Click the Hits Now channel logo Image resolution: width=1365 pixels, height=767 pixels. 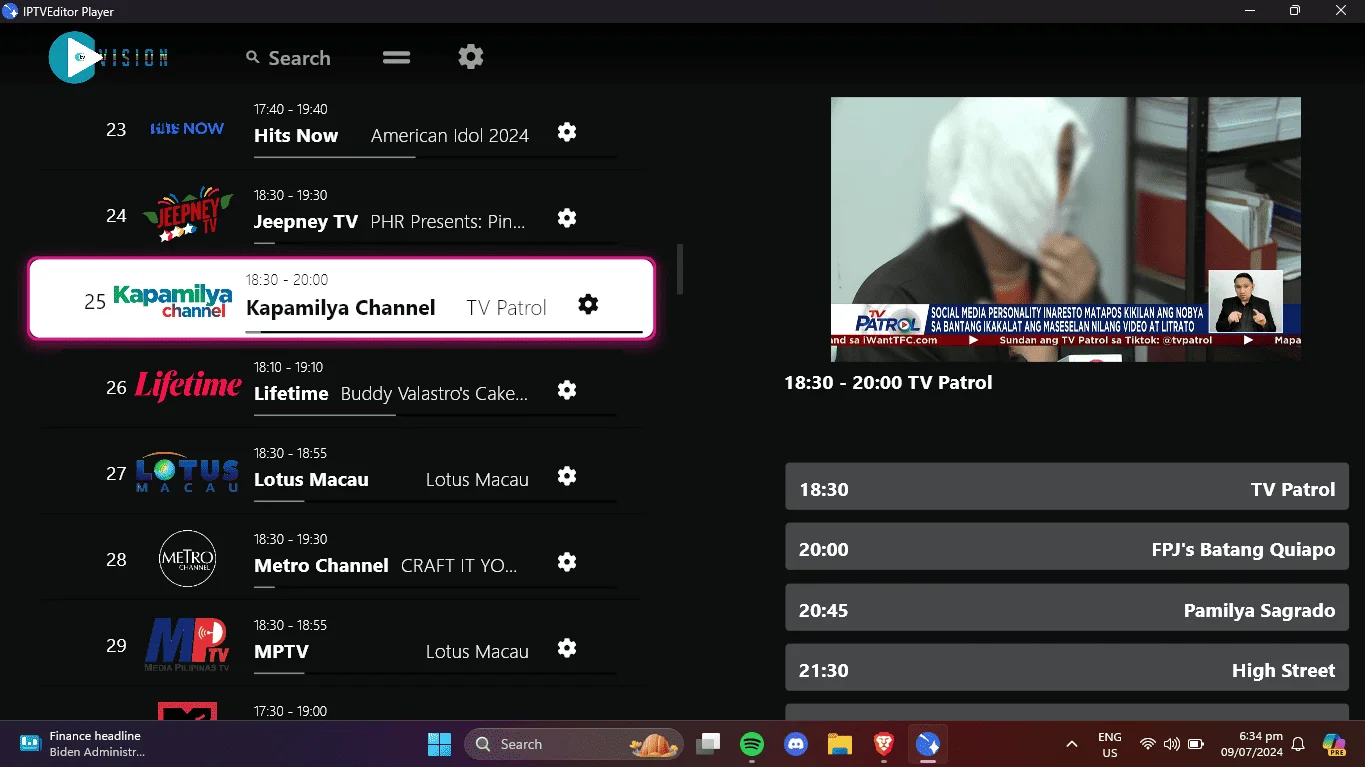pyautogui.click(x=187, y=129)
